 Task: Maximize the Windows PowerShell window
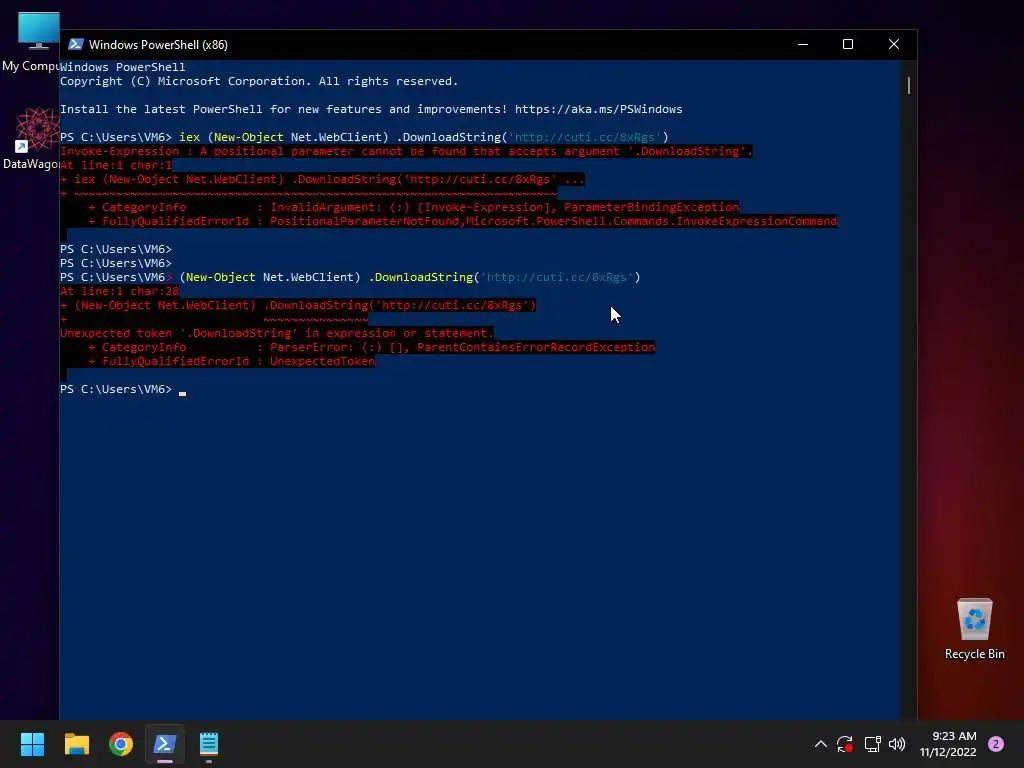pyautogui.click(x=848, y=44)
